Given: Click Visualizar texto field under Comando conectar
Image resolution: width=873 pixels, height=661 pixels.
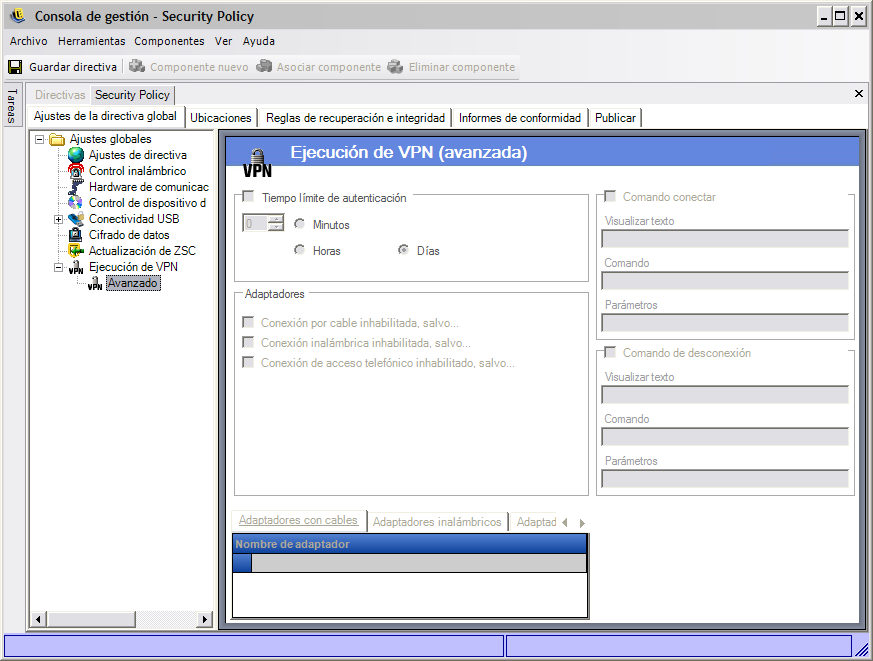Looking at the screenshot, I should click(725, 238).
